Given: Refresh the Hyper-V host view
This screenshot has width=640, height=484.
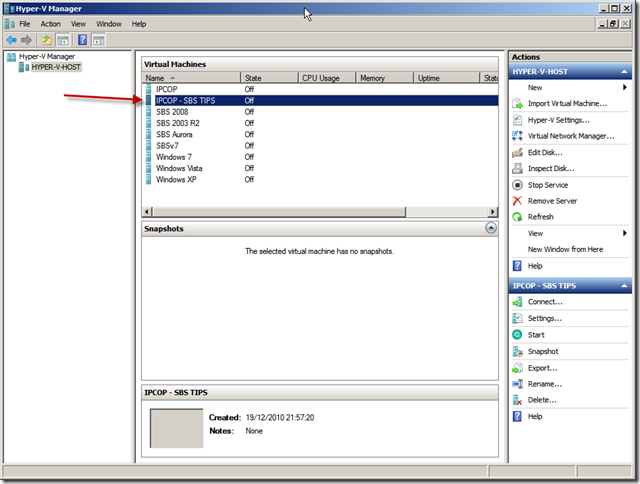Looking at the screenshot, I should 540,217.
